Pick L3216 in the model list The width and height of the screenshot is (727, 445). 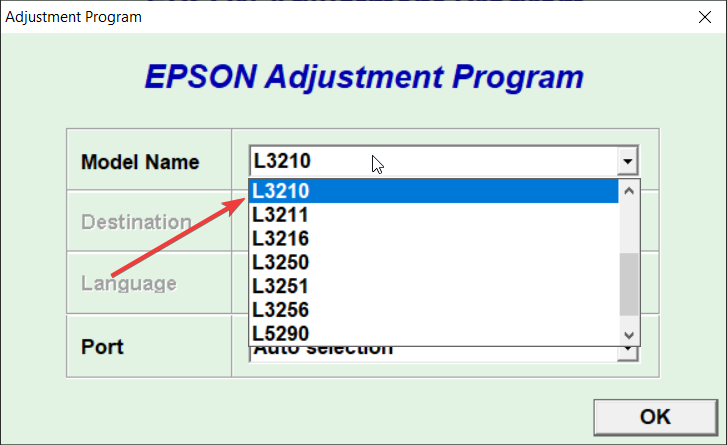tap(434, 239)
